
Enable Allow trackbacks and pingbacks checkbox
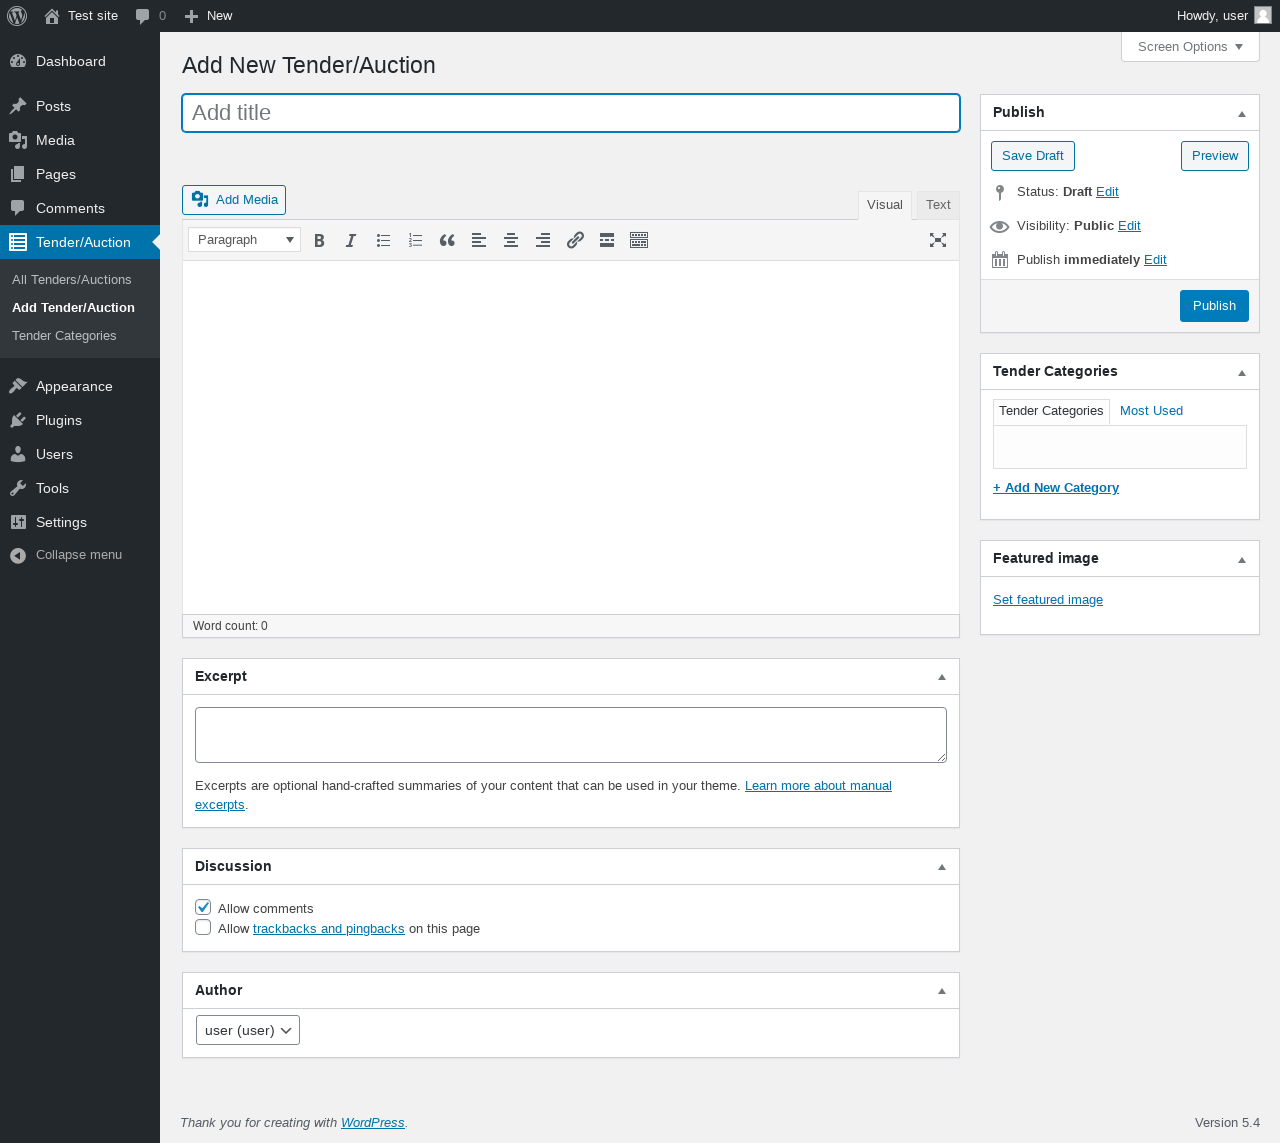coord(203,928)
